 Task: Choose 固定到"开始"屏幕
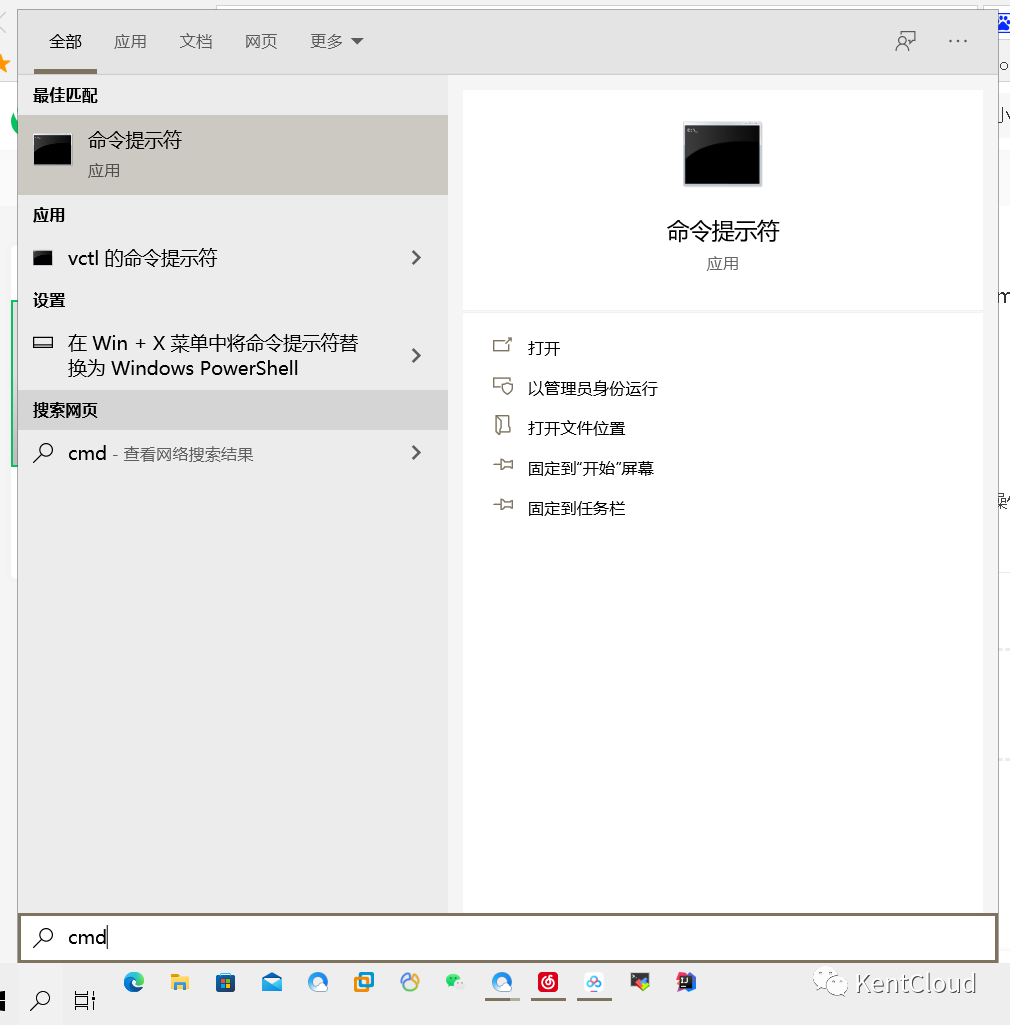[x=590, y=468]
